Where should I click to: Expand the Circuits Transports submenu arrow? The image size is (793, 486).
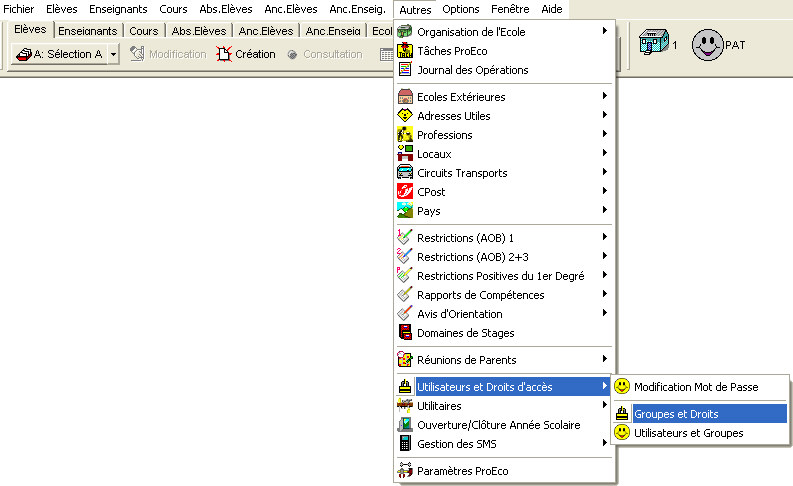coord(604,172)
